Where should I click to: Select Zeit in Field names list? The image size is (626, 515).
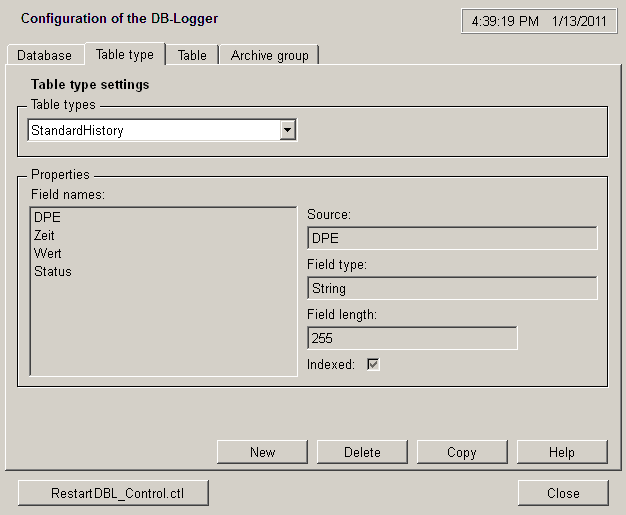tap(47, 235)
